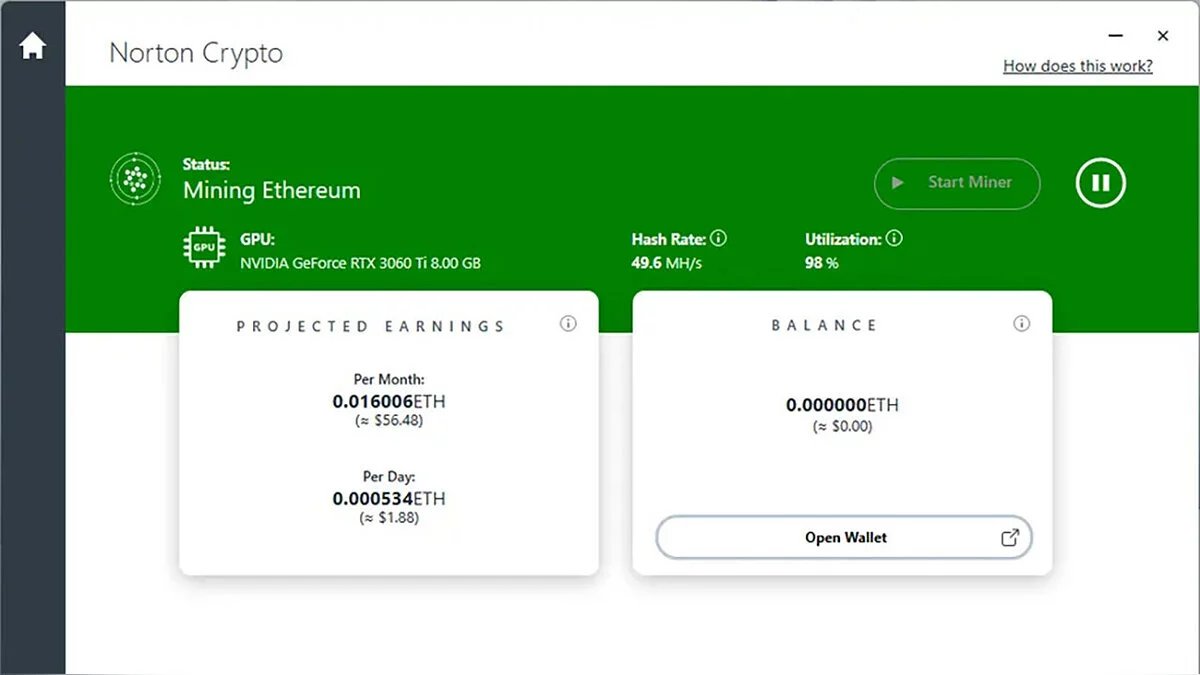Click the Ethereum mining status icon
The width and height of the screenshot is (1200, 675).
pyautogui.click(x=134, y=179)
